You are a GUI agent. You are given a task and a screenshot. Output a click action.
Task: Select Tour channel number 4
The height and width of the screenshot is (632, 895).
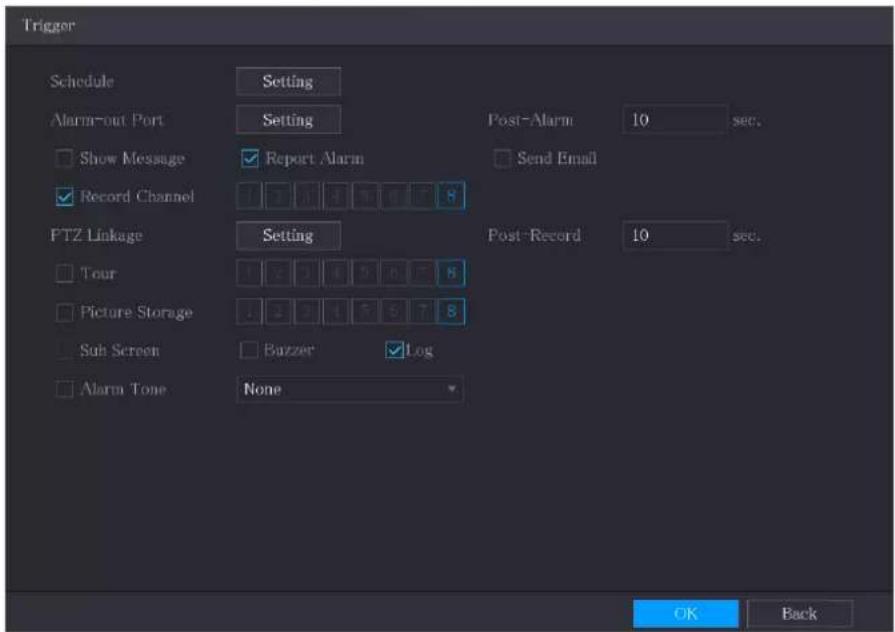(x=336, y=273)
